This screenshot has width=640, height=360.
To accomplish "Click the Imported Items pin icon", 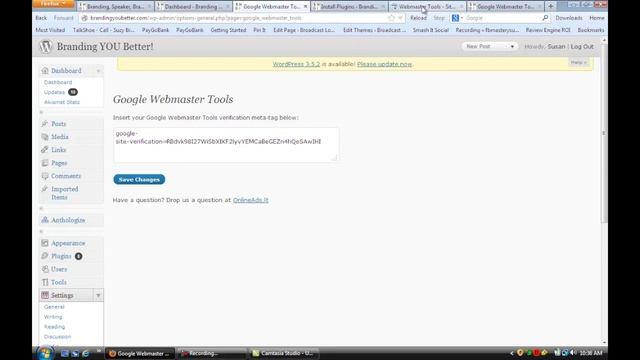I will click(45, 189).
